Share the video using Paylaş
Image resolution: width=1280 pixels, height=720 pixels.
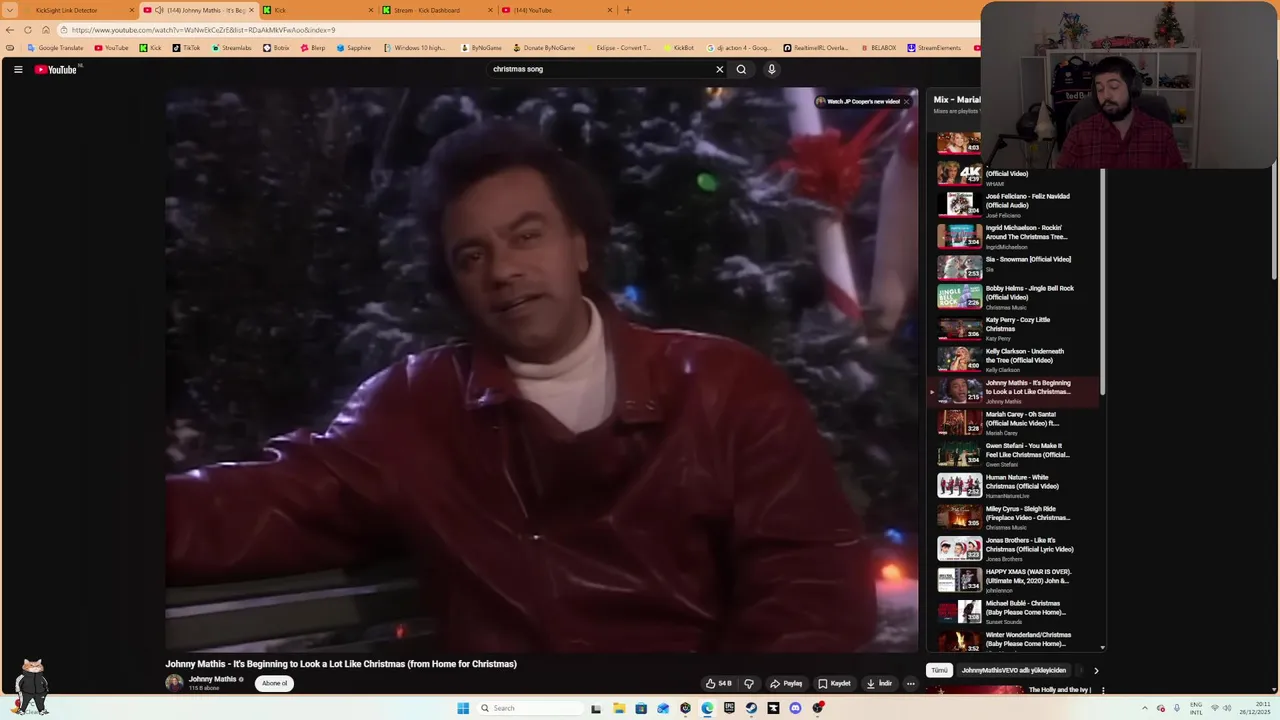pos(786,683)
